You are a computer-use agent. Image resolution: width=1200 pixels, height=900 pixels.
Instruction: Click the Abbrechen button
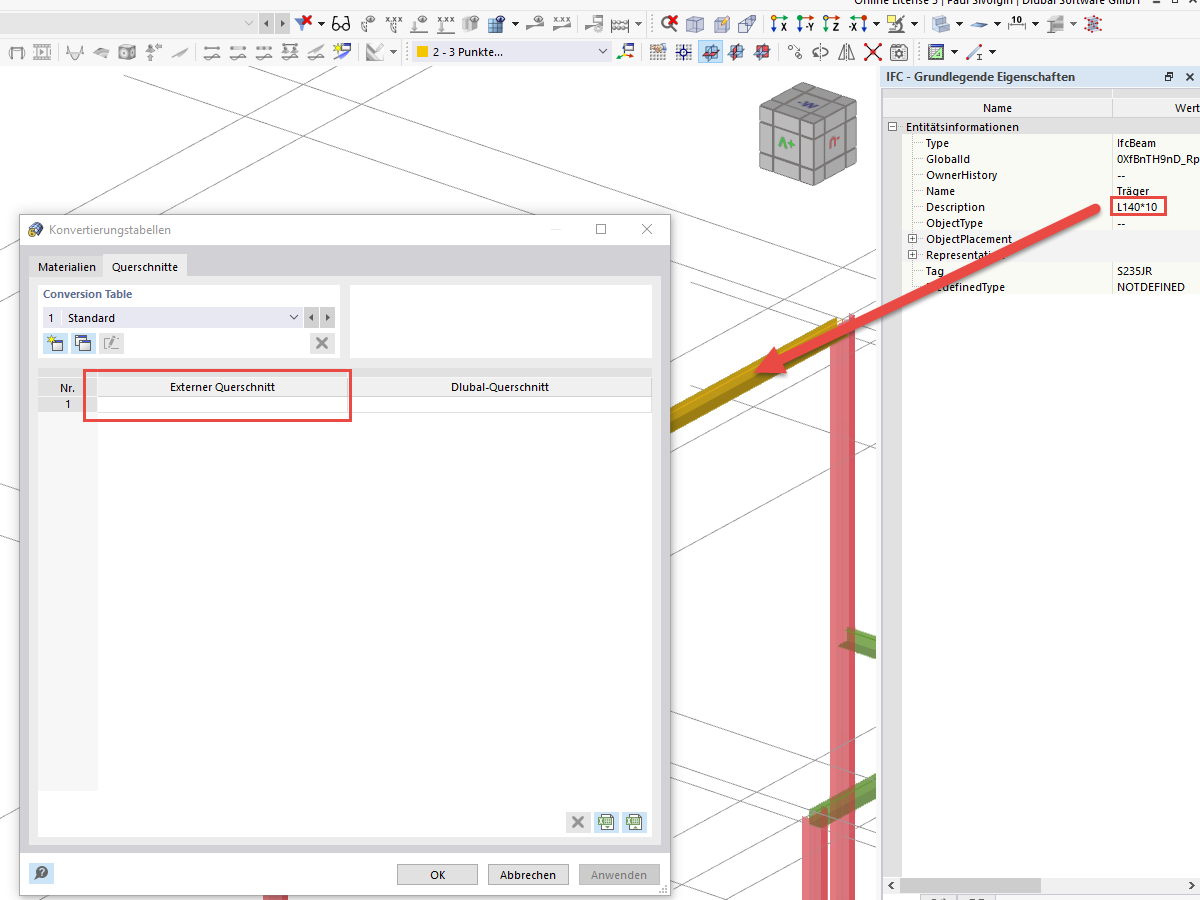point(528,874)
